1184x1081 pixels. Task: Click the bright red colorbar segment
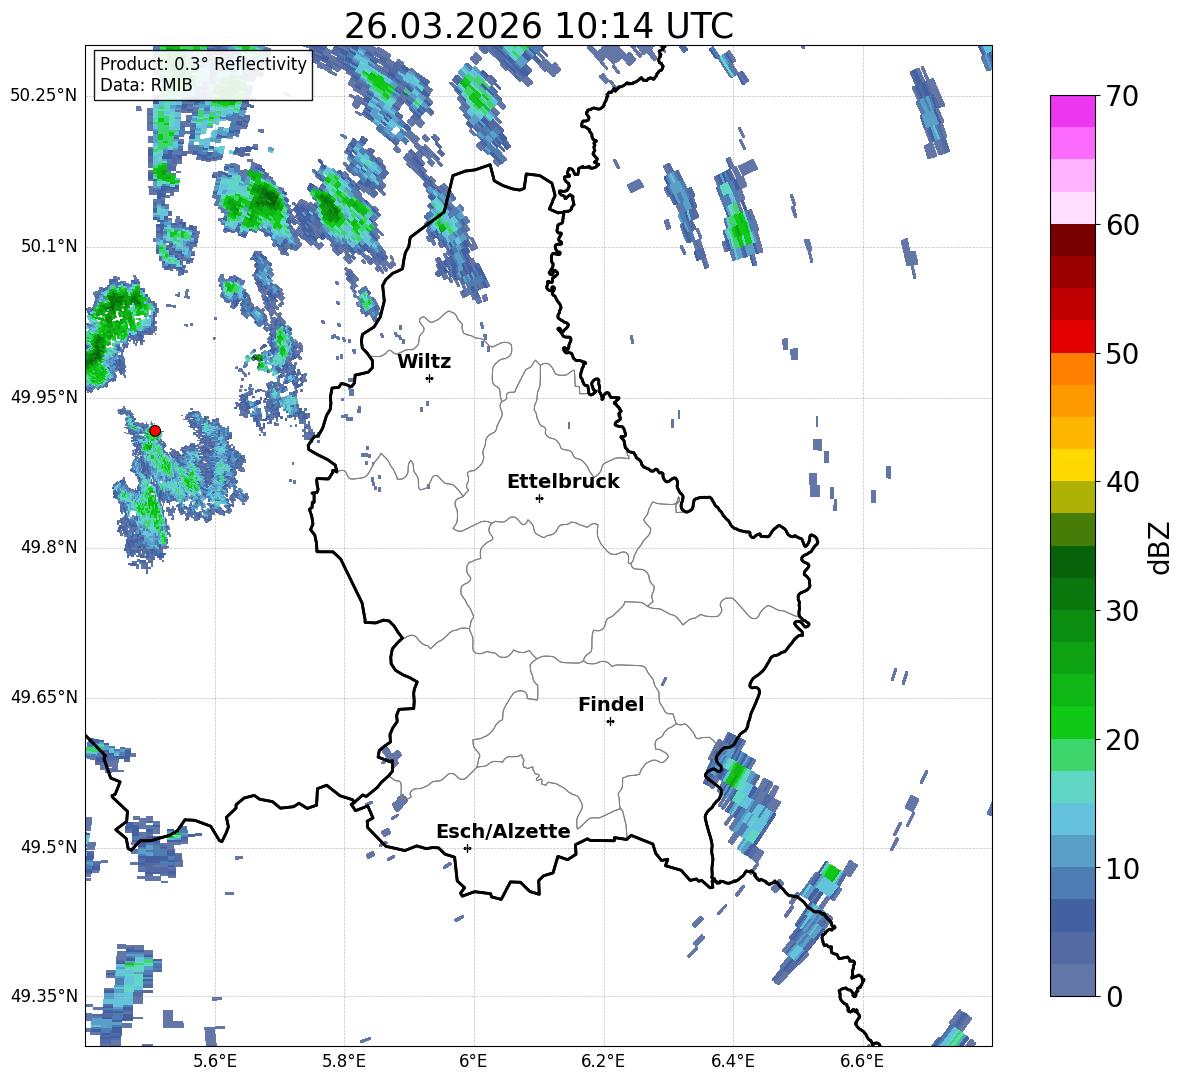(1072, 337)
